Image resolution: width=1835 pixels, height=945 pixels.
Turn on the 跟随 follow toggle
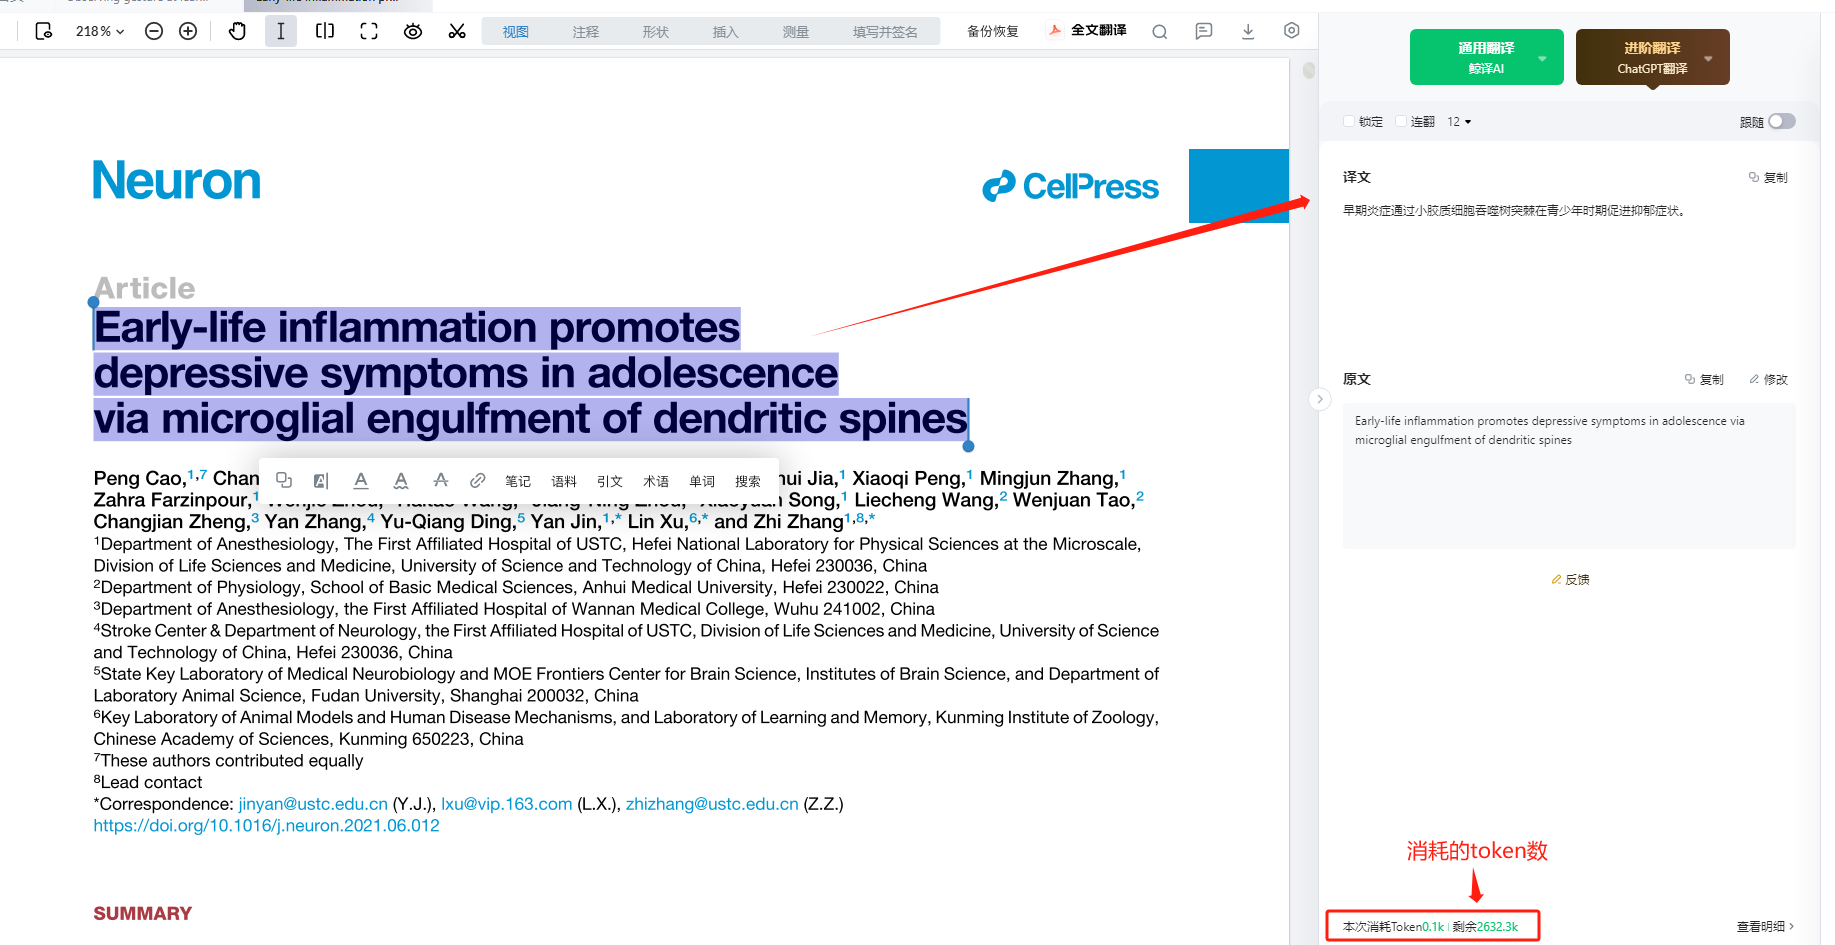[x=1781, y=121]
